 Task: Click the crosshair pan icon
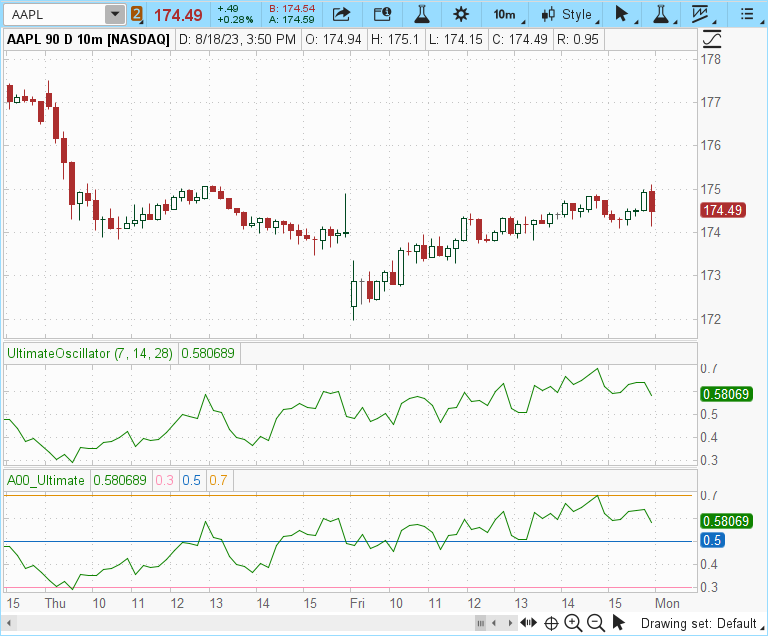click(552, 623)
